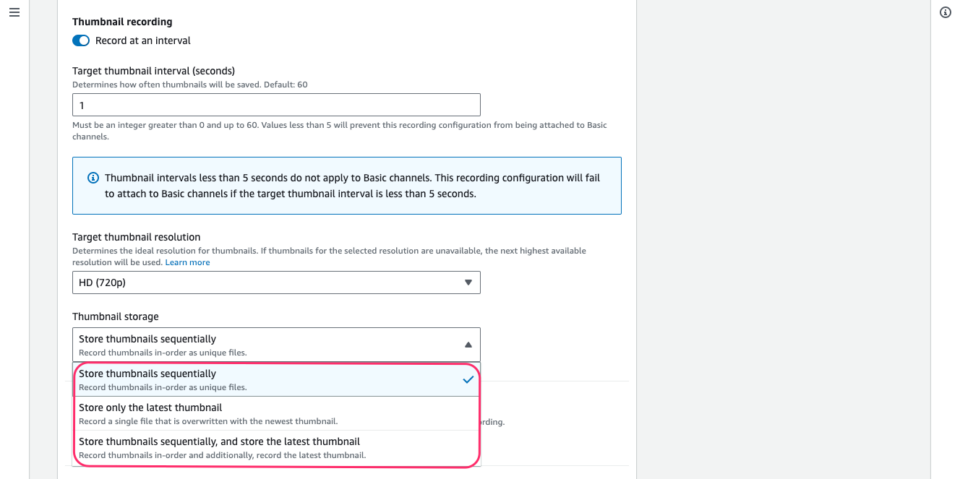Screen dimensions: 960x479
Task: Click the arrow on the resolution dropdown
Action: [468, 283]
